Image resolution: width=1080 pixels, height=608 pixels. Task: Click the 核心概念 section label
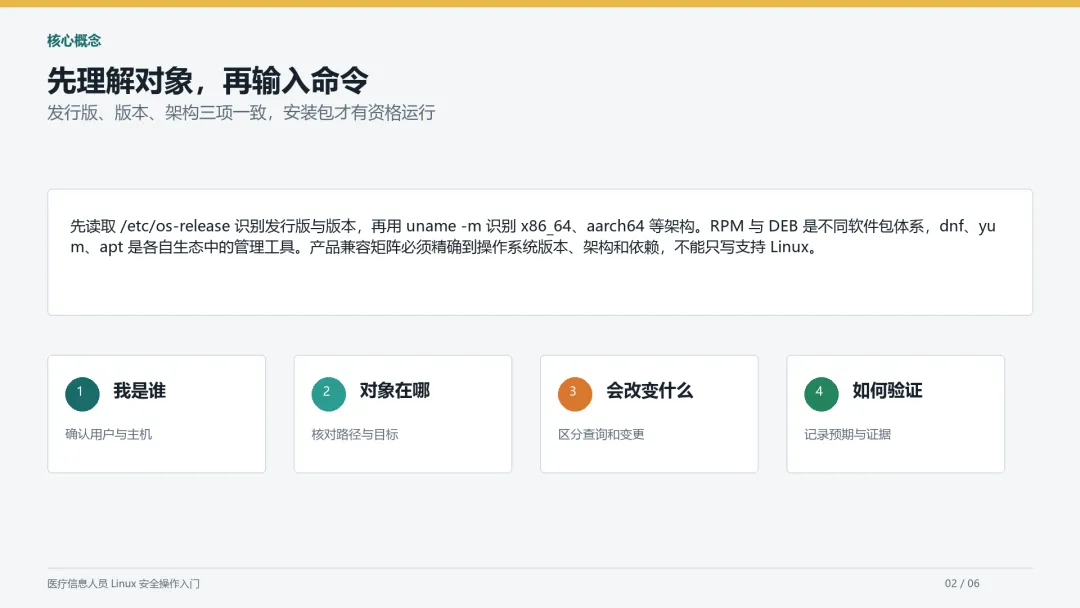tap(74, 41)
